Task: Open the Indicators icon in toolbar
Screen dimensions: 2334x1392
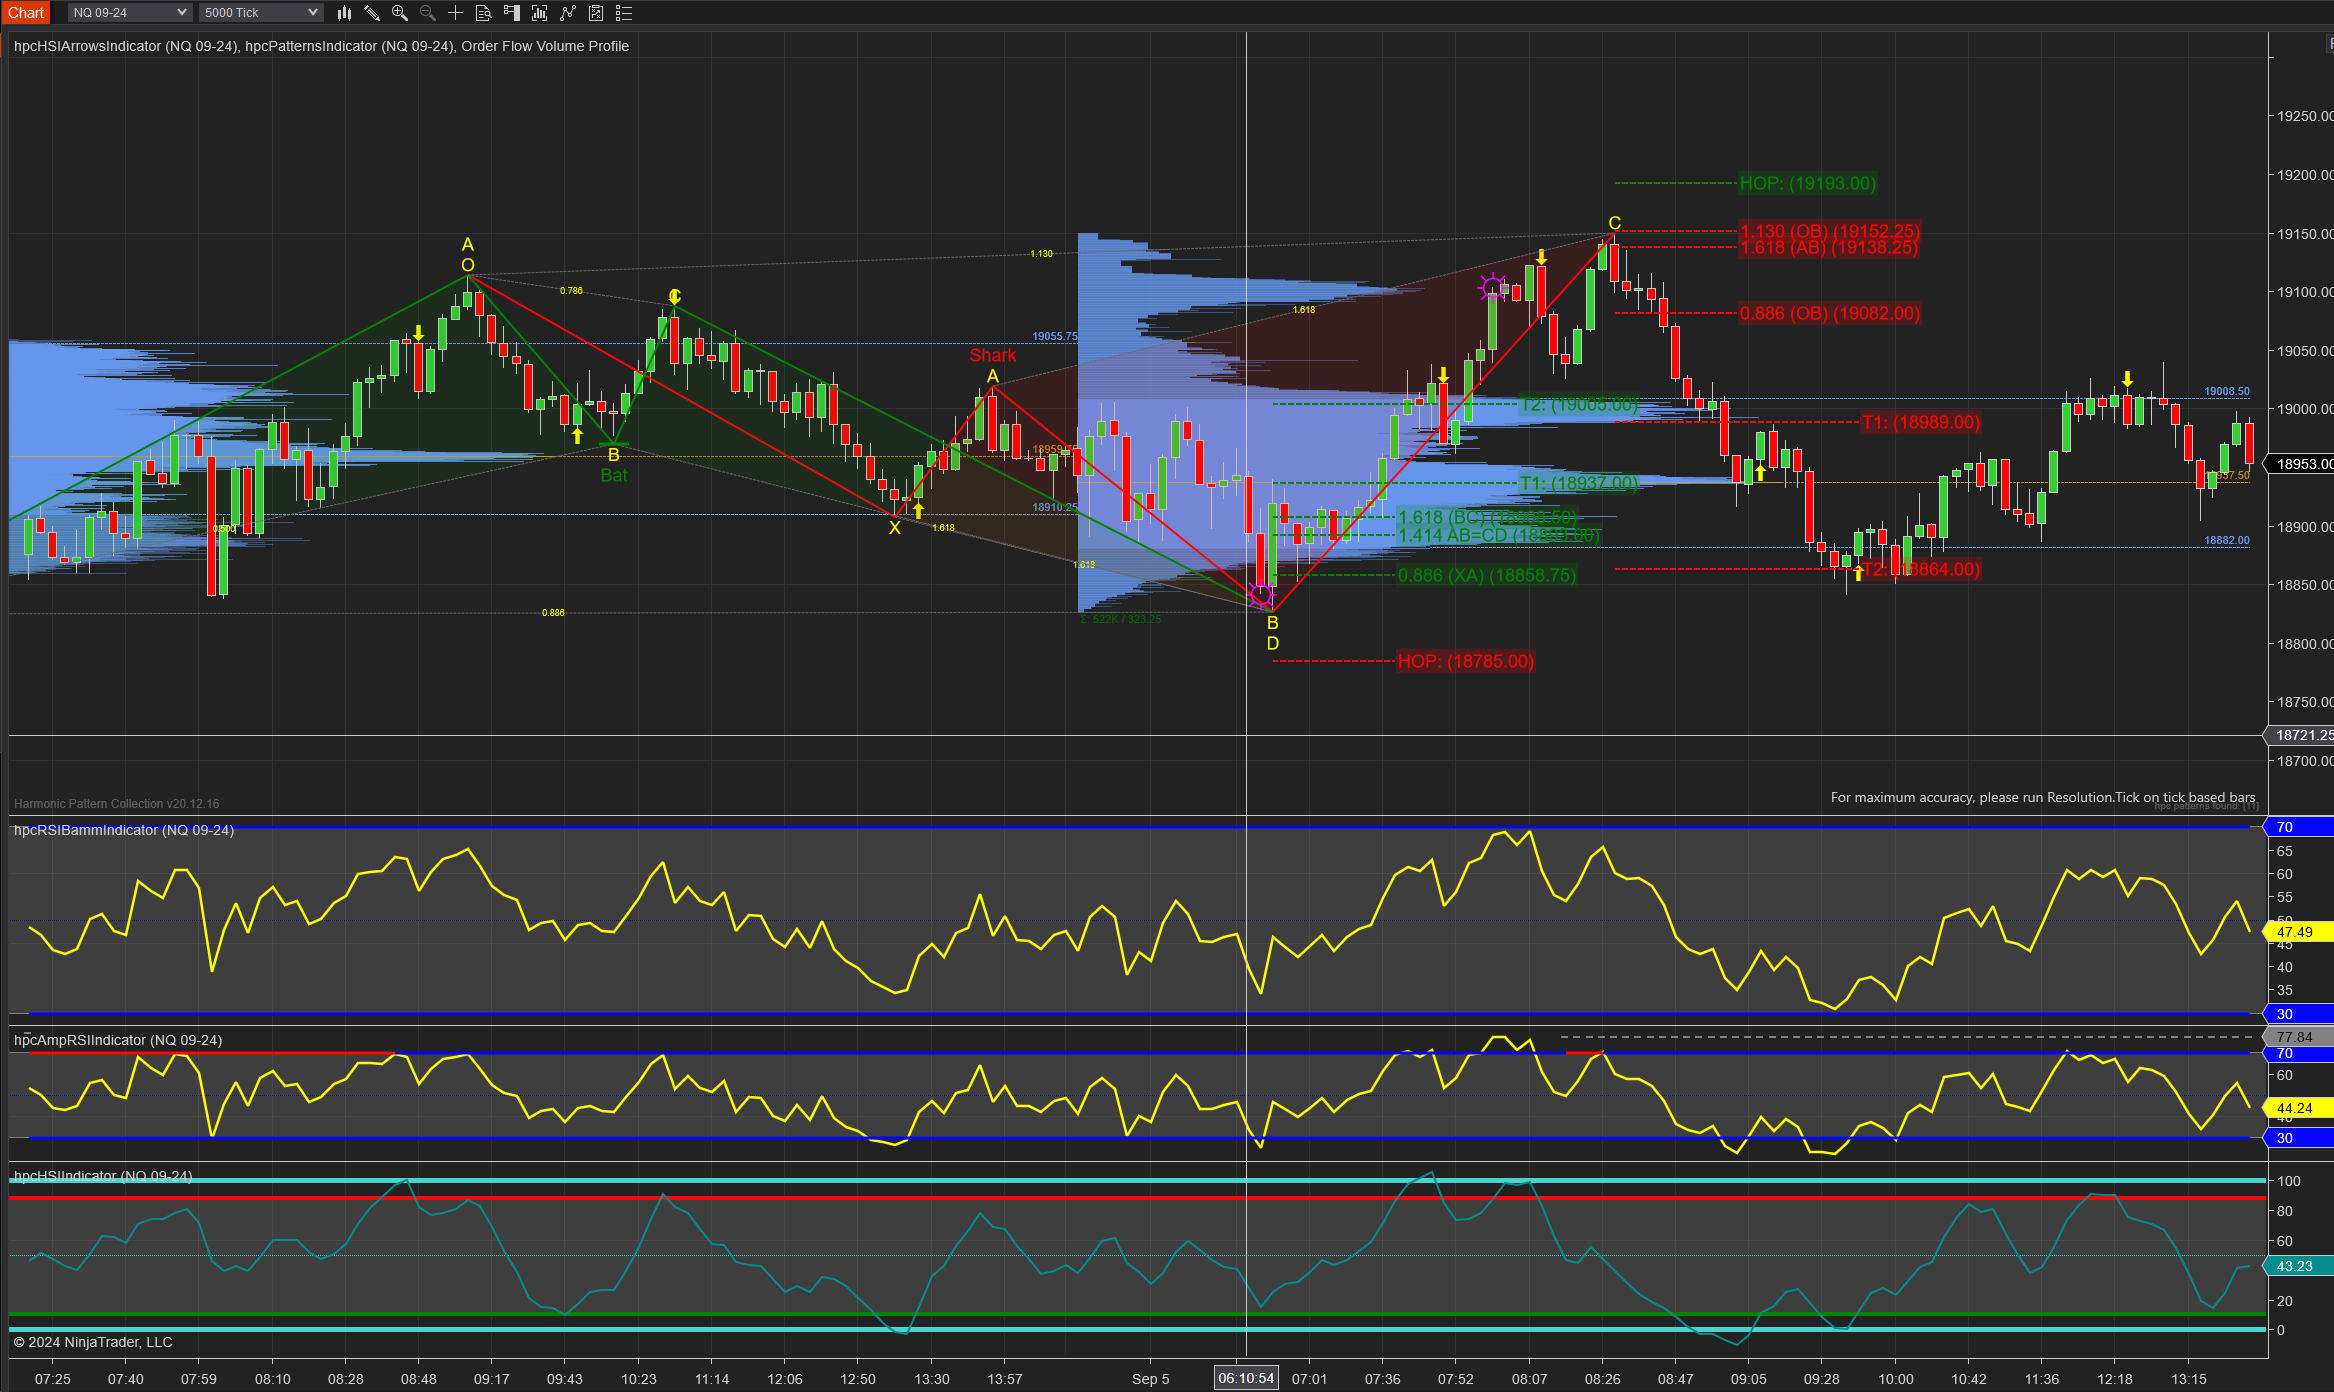Action: click(x=568, y=13)
